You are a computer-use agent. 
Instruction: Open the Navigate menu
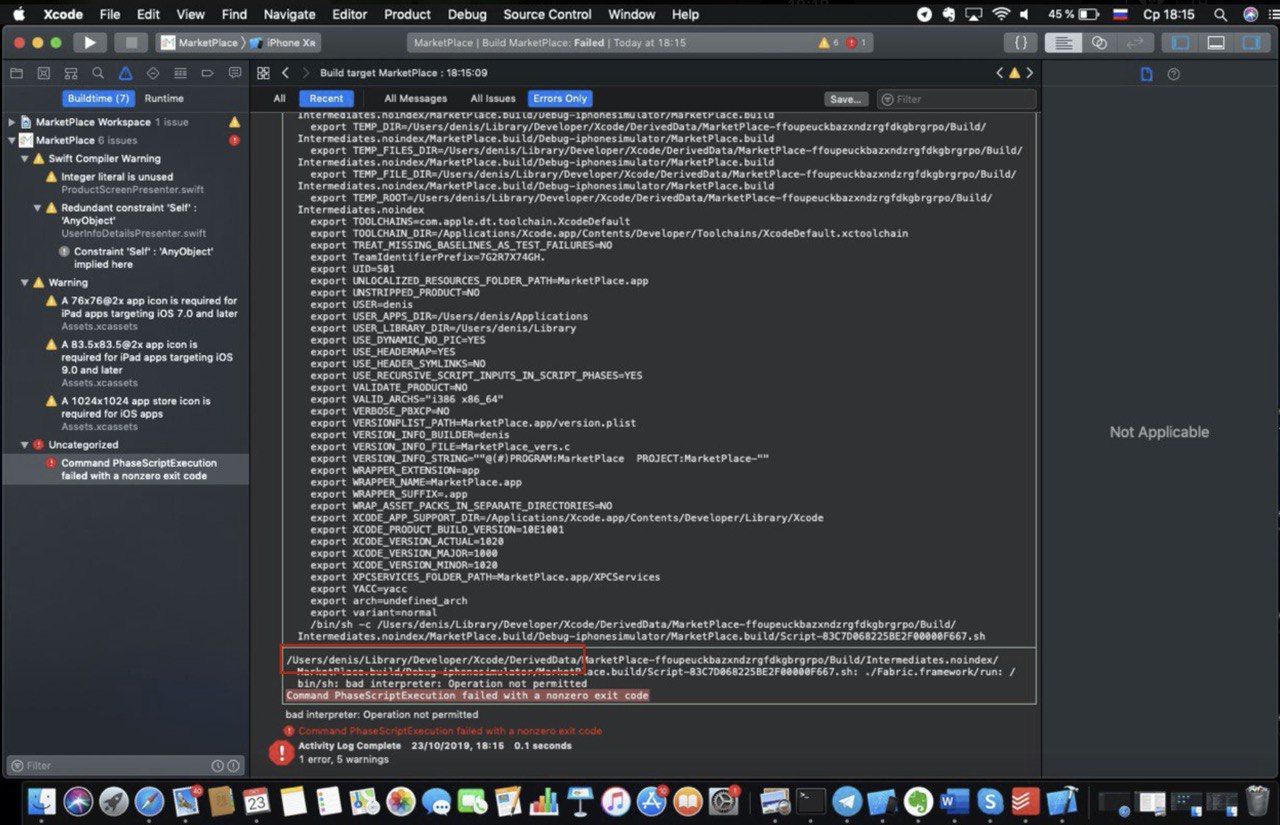pos(289,14)
